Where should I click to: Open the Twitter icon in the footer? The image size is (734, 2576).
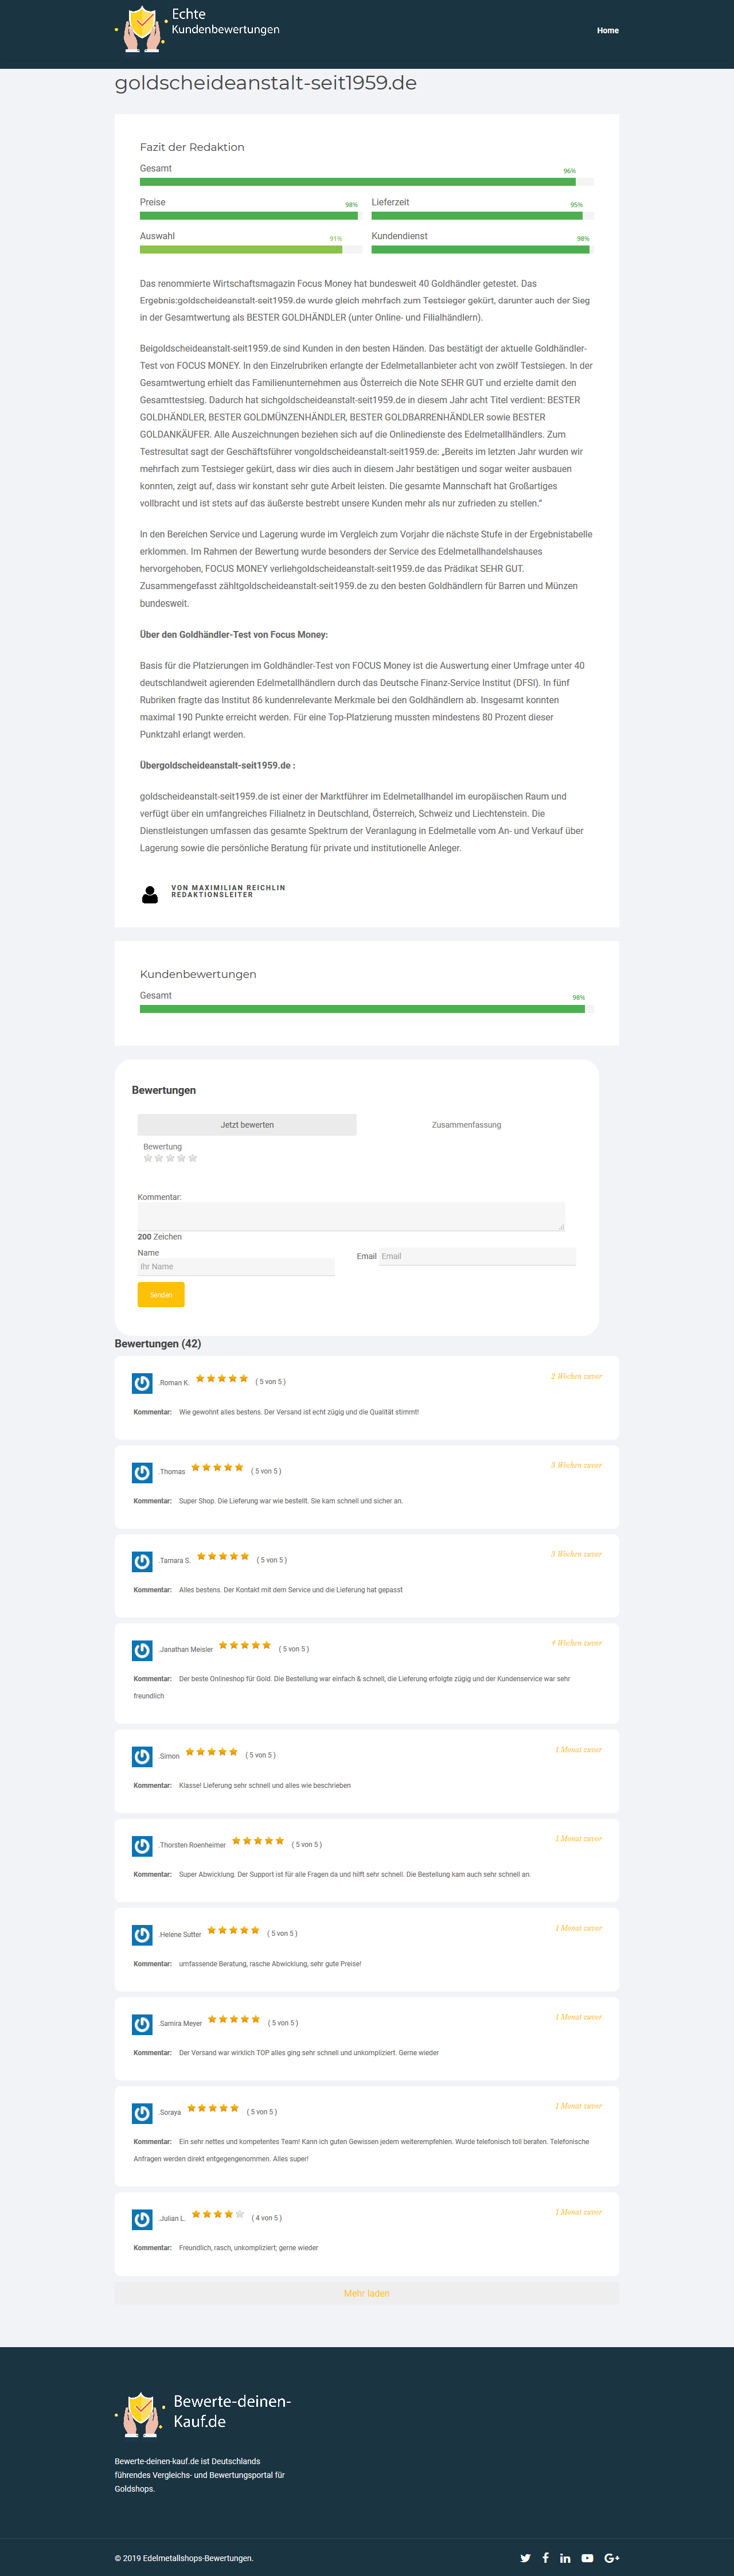[x=525, y=2558]
